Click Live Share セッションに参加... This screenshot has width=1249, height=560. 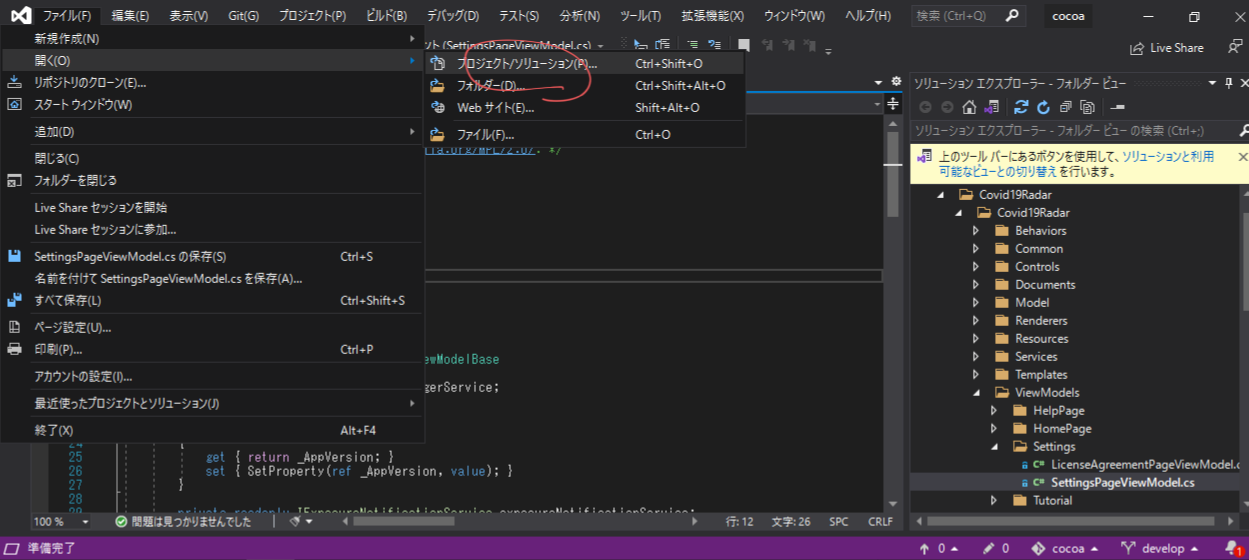212,229
